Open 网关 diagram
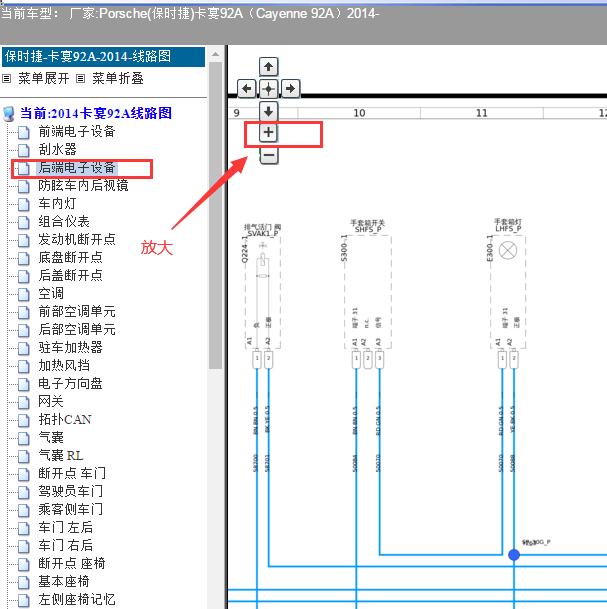This screenshot has width=607, height=609. (x=51, y=401)
